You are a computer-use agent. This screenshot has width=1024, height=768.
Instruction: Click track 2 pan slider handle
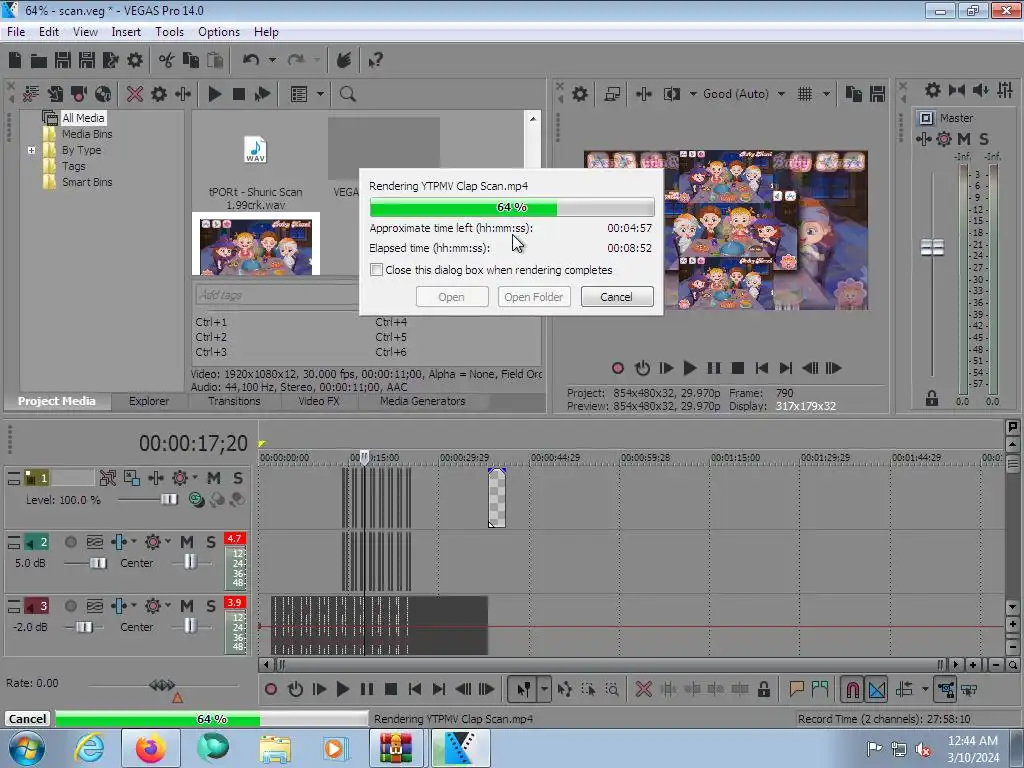189,562
